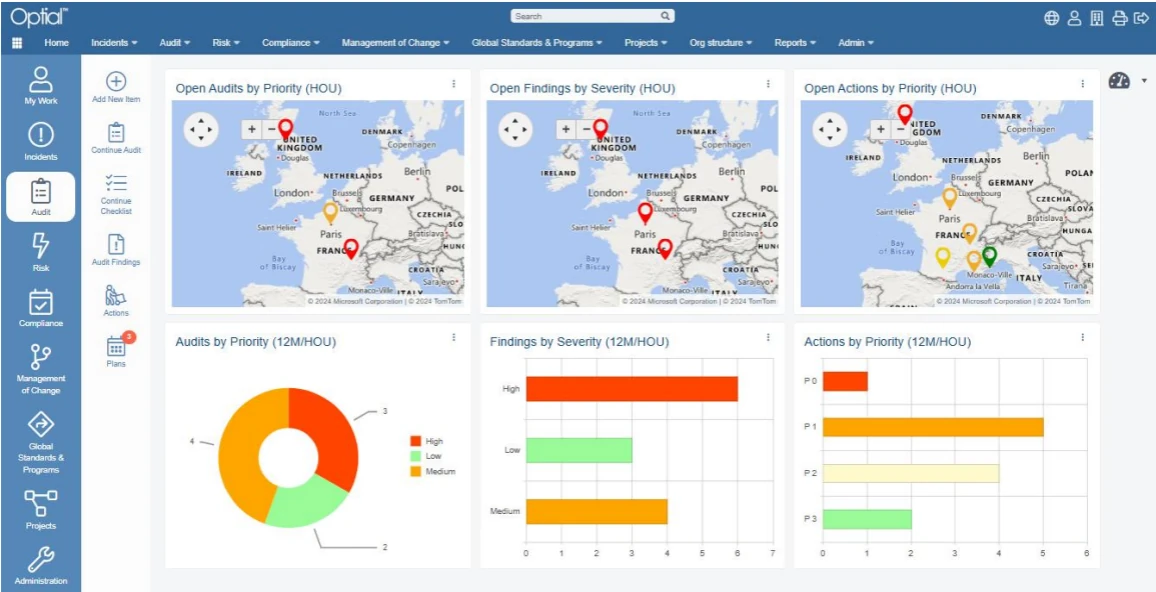The image size is (1156, 592).
Task: Expand the Compliance top menu
Action: (290, 43)
